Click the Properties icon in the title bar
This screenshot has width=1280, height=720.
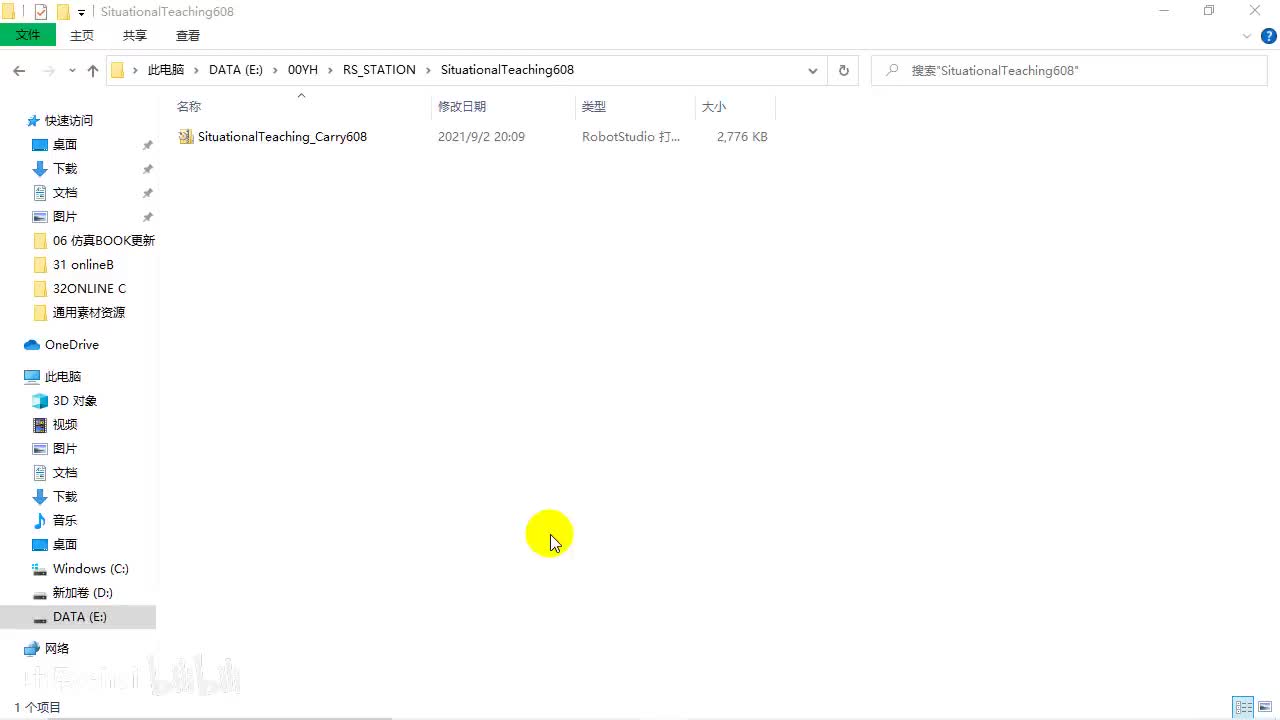41,12
